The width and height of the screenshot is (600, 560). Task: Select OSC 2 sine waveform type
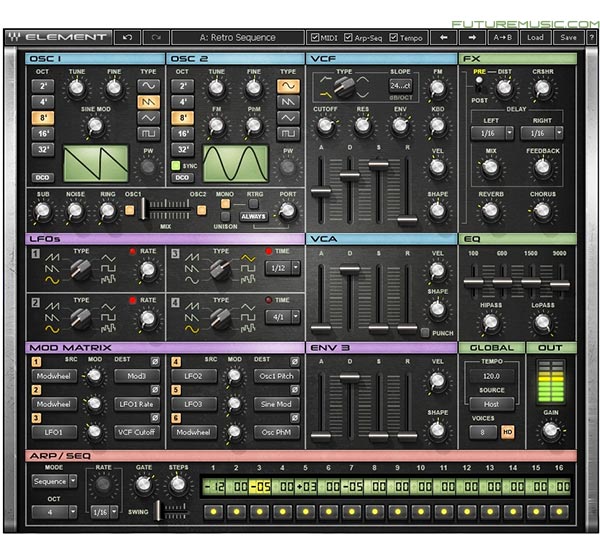288,86
